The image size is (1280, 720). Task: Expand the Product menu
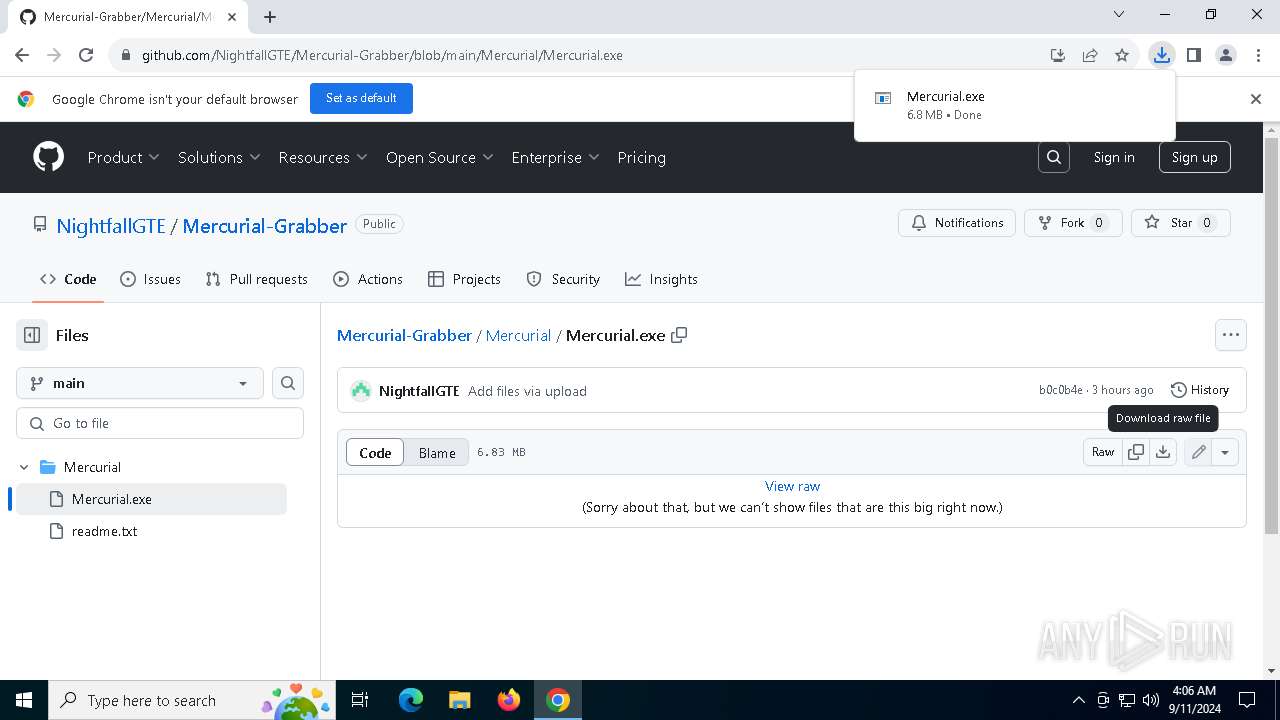[124, 157]
